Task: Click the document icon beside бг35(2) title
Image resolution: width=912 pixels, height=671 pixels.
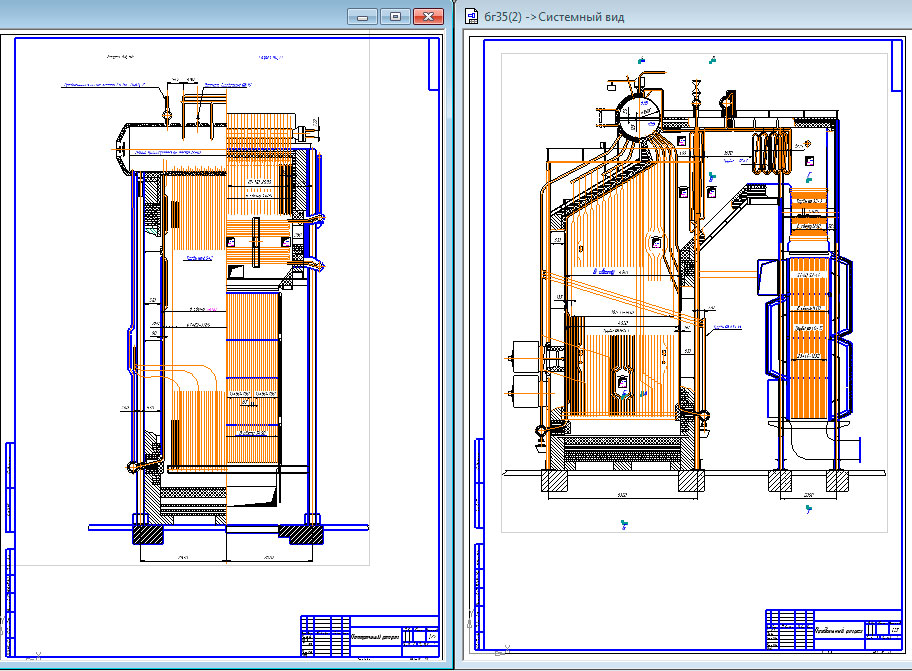Action: [x=471, y=16]
